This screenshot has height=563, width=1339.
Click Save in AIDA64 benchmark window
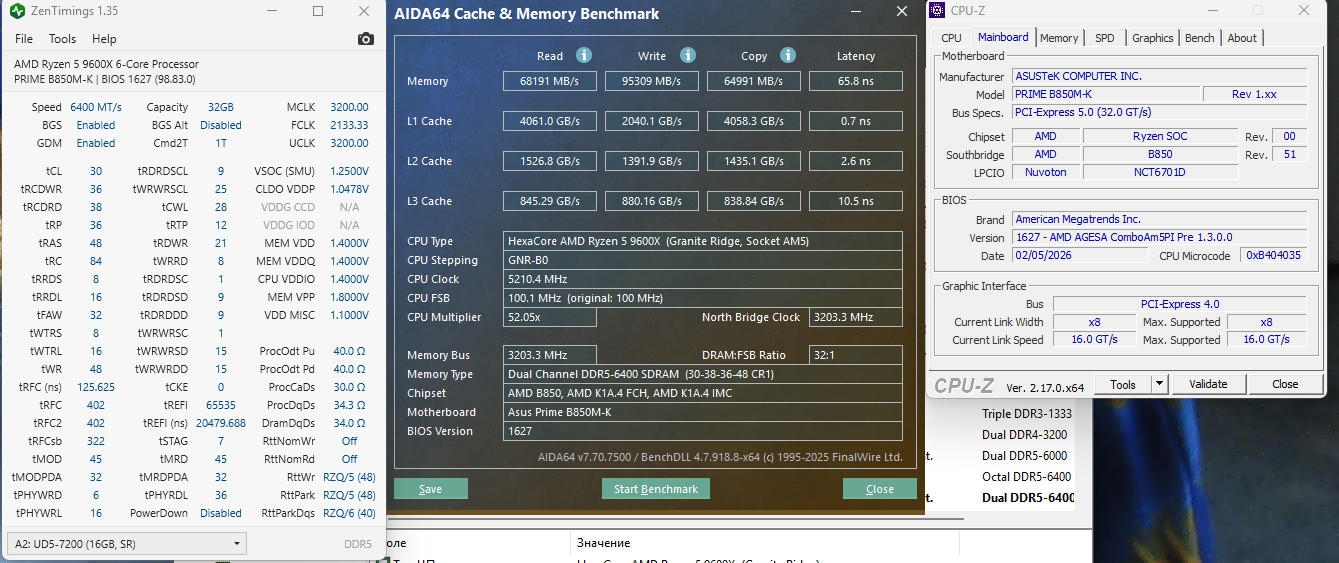(x=431, y=489)
